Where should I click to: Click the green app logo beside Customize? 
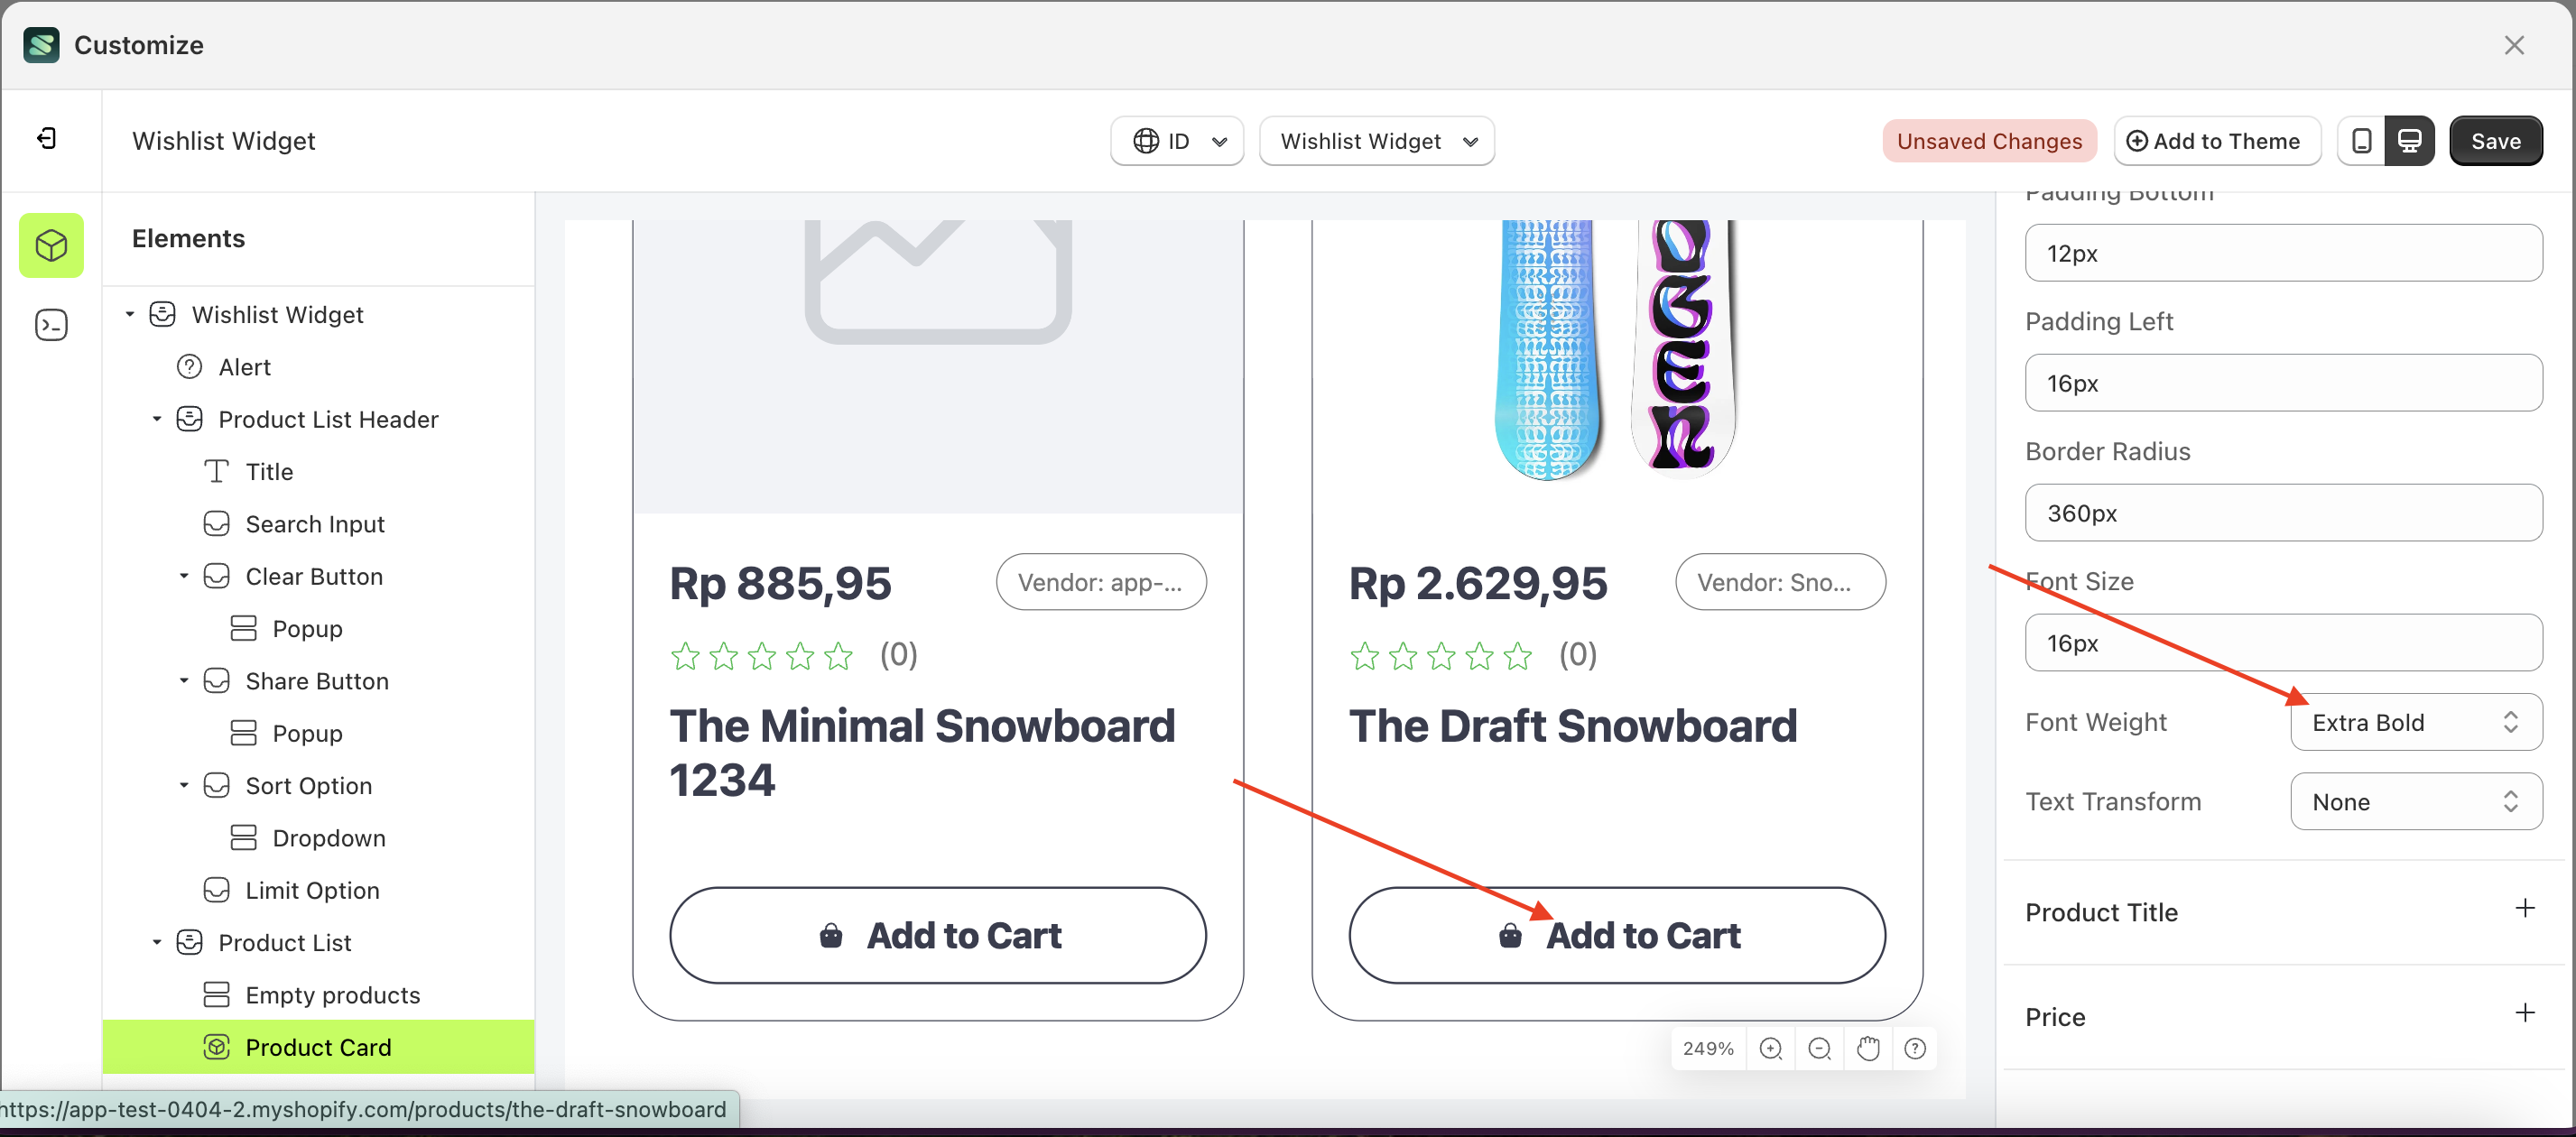[41, 44]
